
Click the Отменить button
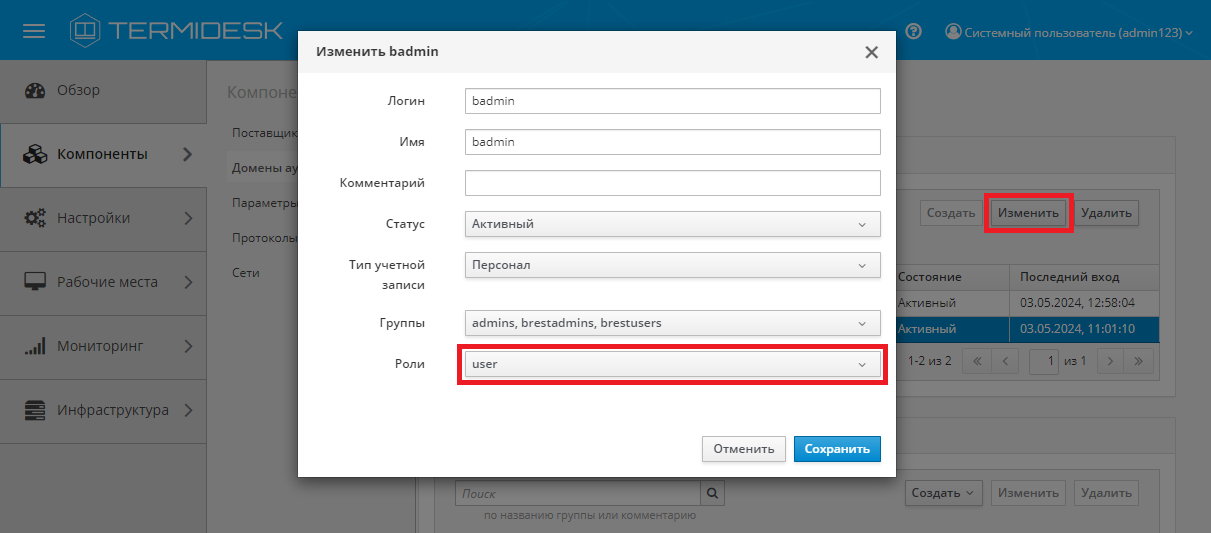pos(744,449)
